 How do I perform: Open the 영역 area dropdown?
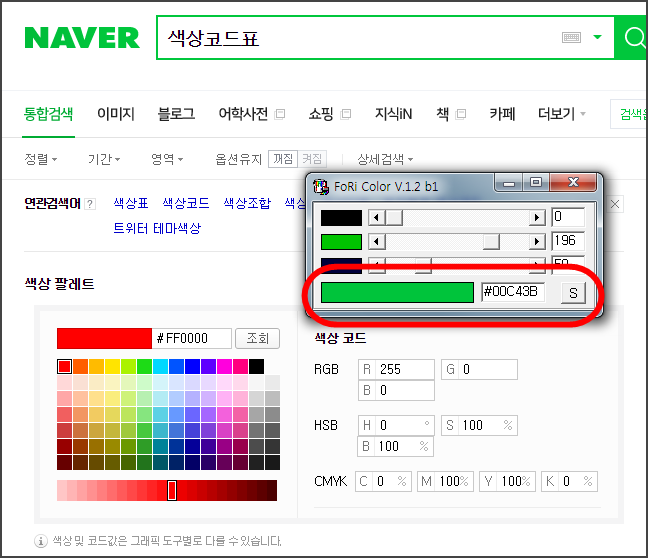pos(167,159)
